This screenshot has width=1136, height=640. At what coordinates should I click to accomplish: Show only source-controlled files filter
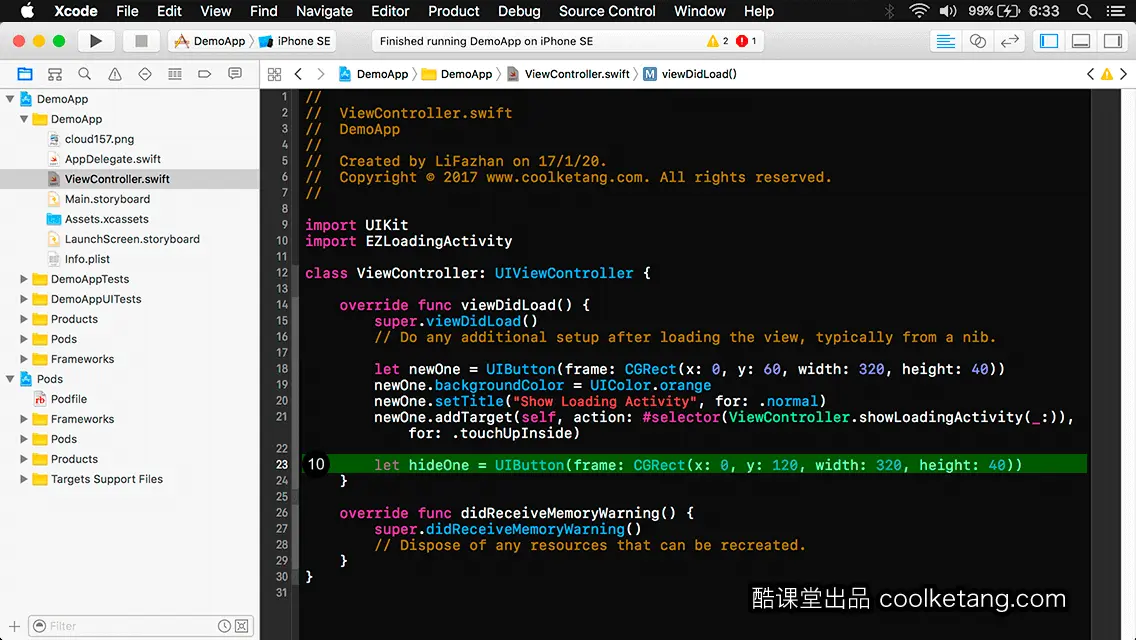[x=242, y=626]
